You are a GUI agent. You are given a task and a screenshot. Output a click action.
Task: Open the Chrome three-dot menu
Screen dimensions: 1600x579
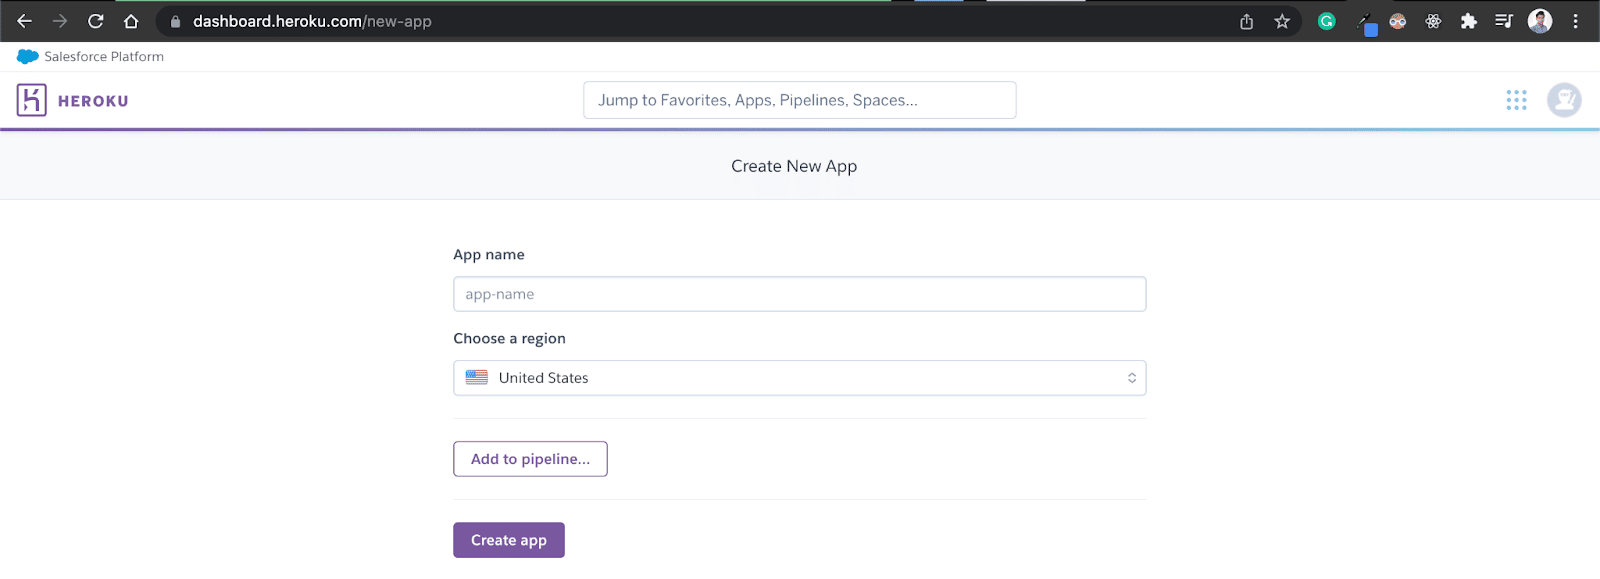tap(1575, 21)
